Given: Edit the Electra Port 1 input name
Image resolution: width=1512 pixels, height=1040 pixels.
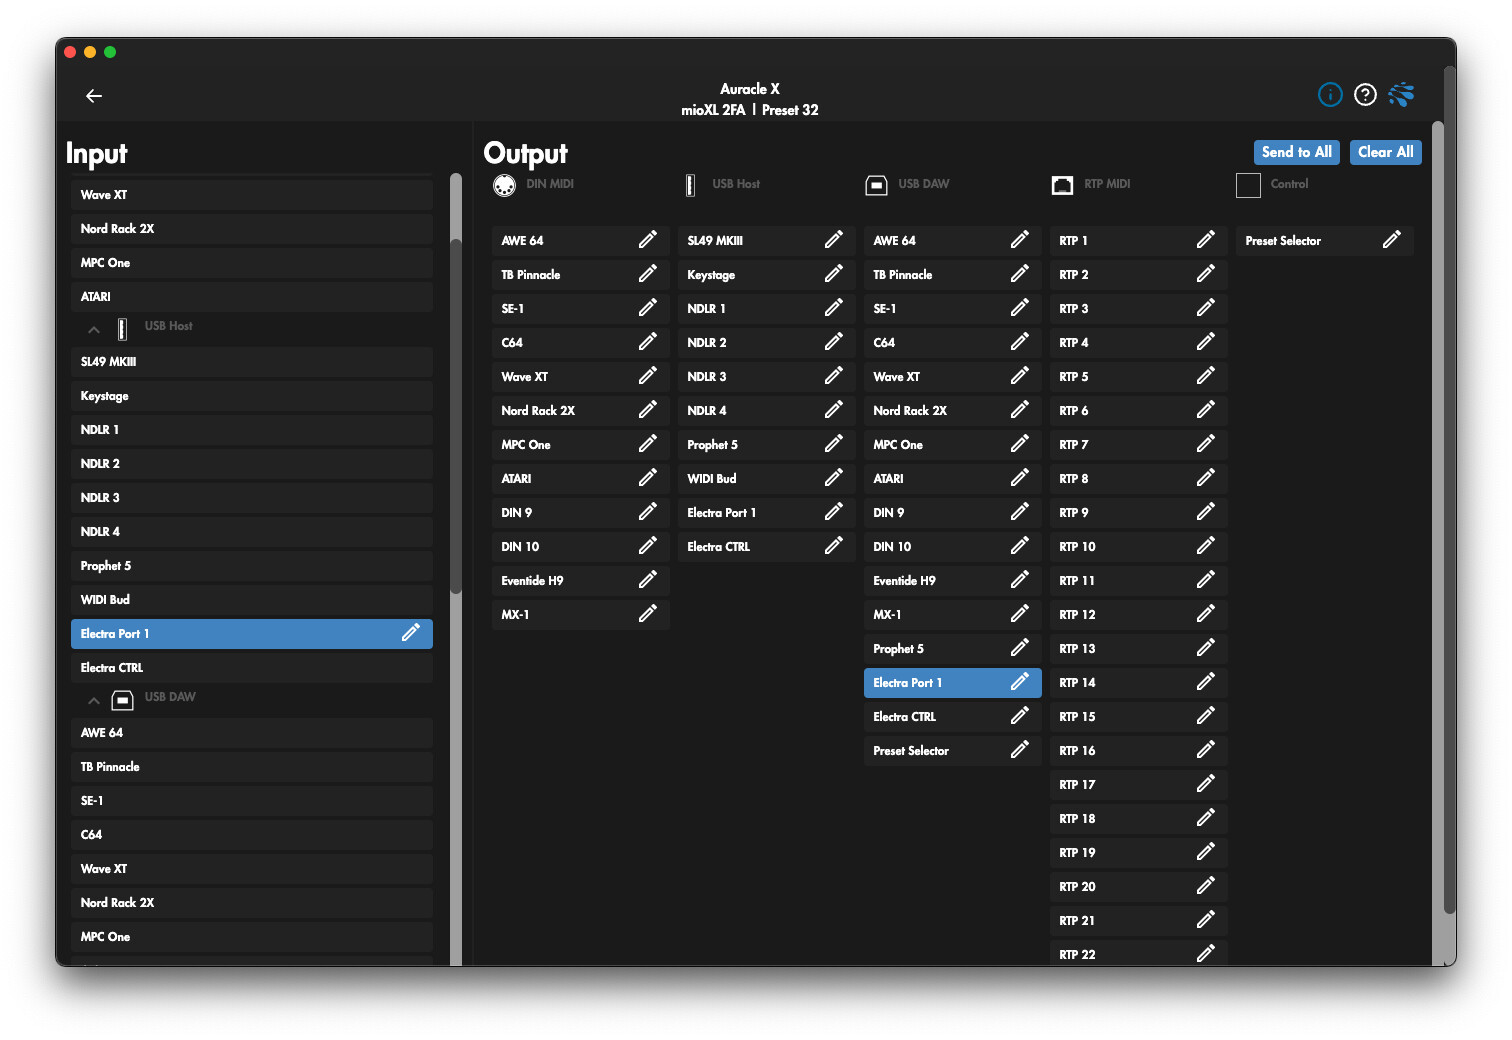Looking at the screenshot, I should click(x=410, y=633).
